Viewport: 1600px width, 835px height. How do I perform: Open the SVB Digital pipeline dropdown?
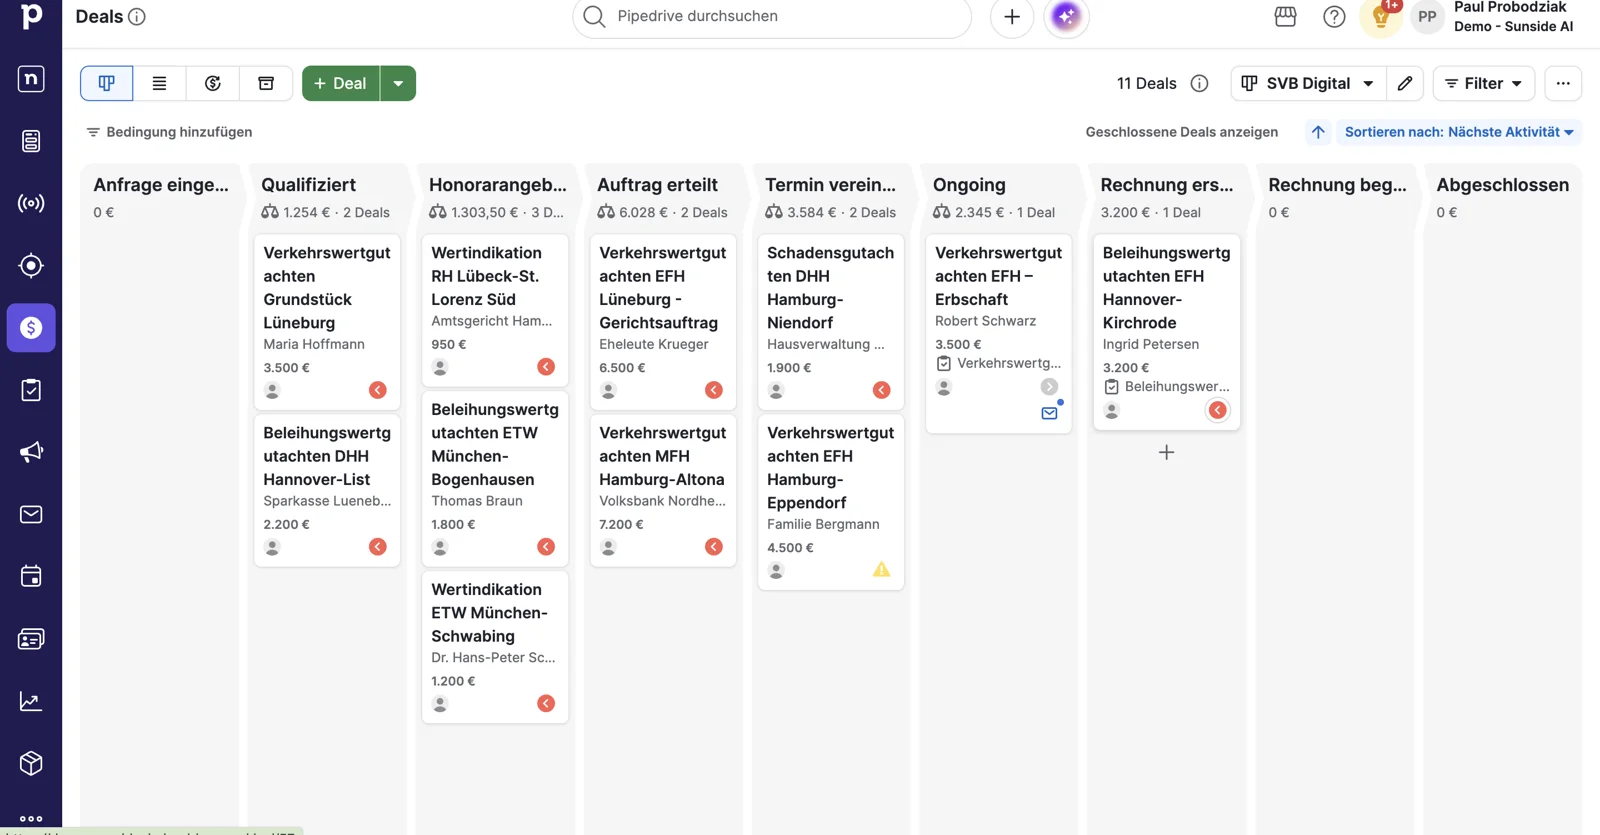click(x=1308, y=84)
